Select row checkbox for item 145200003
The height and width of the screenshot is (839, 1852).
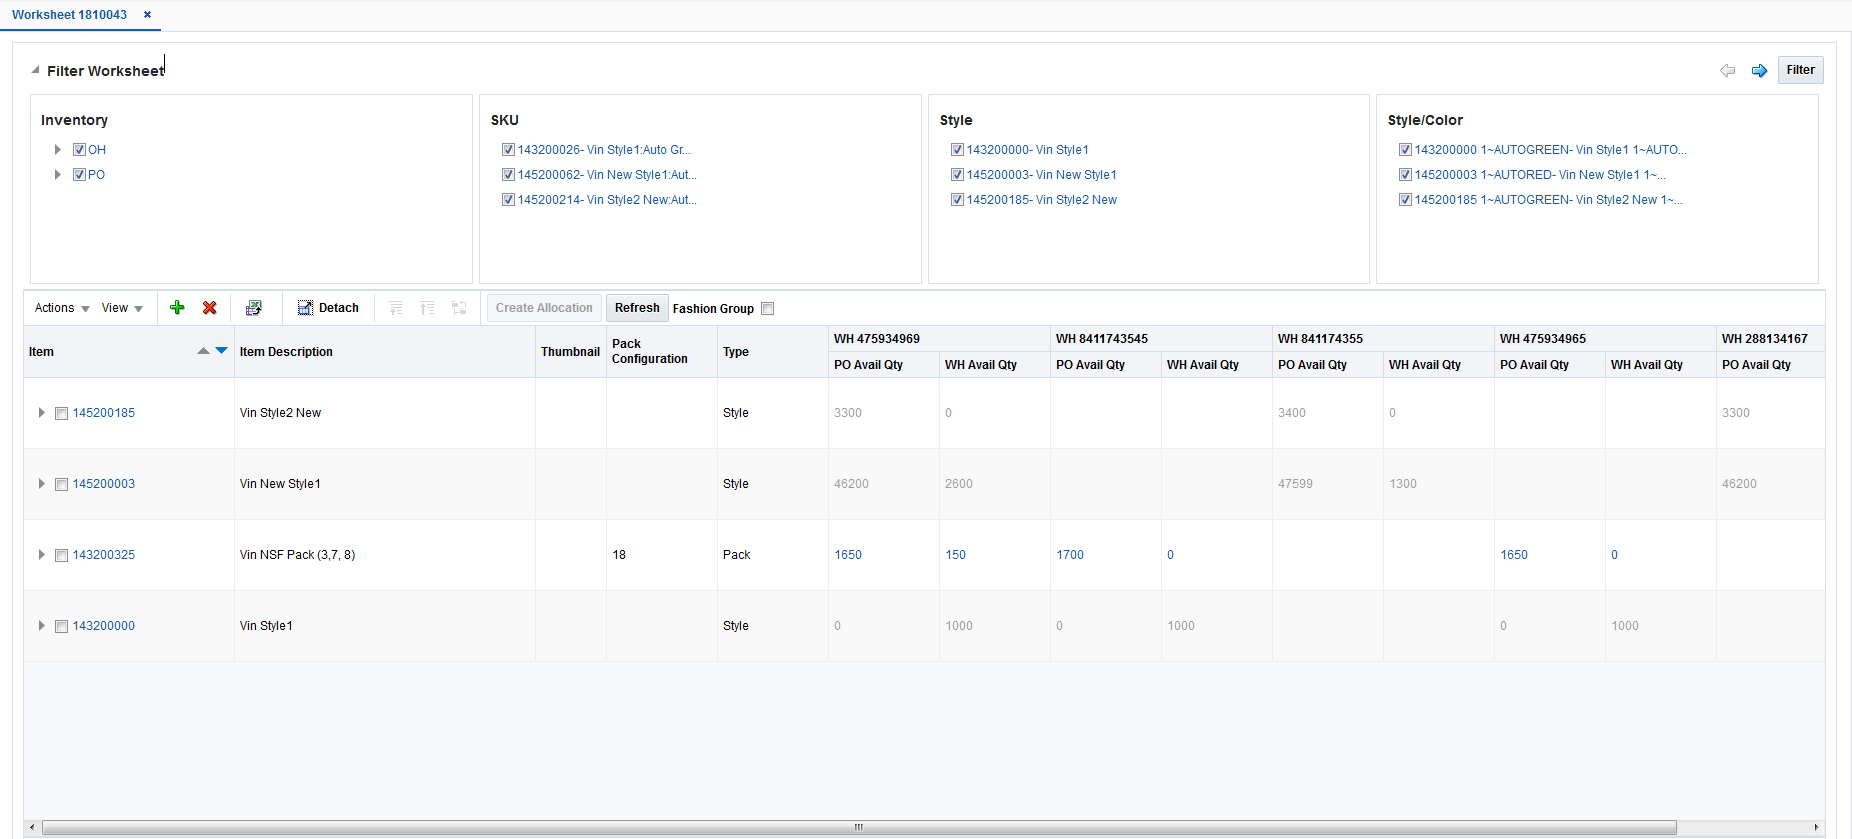tap(61, 484)
